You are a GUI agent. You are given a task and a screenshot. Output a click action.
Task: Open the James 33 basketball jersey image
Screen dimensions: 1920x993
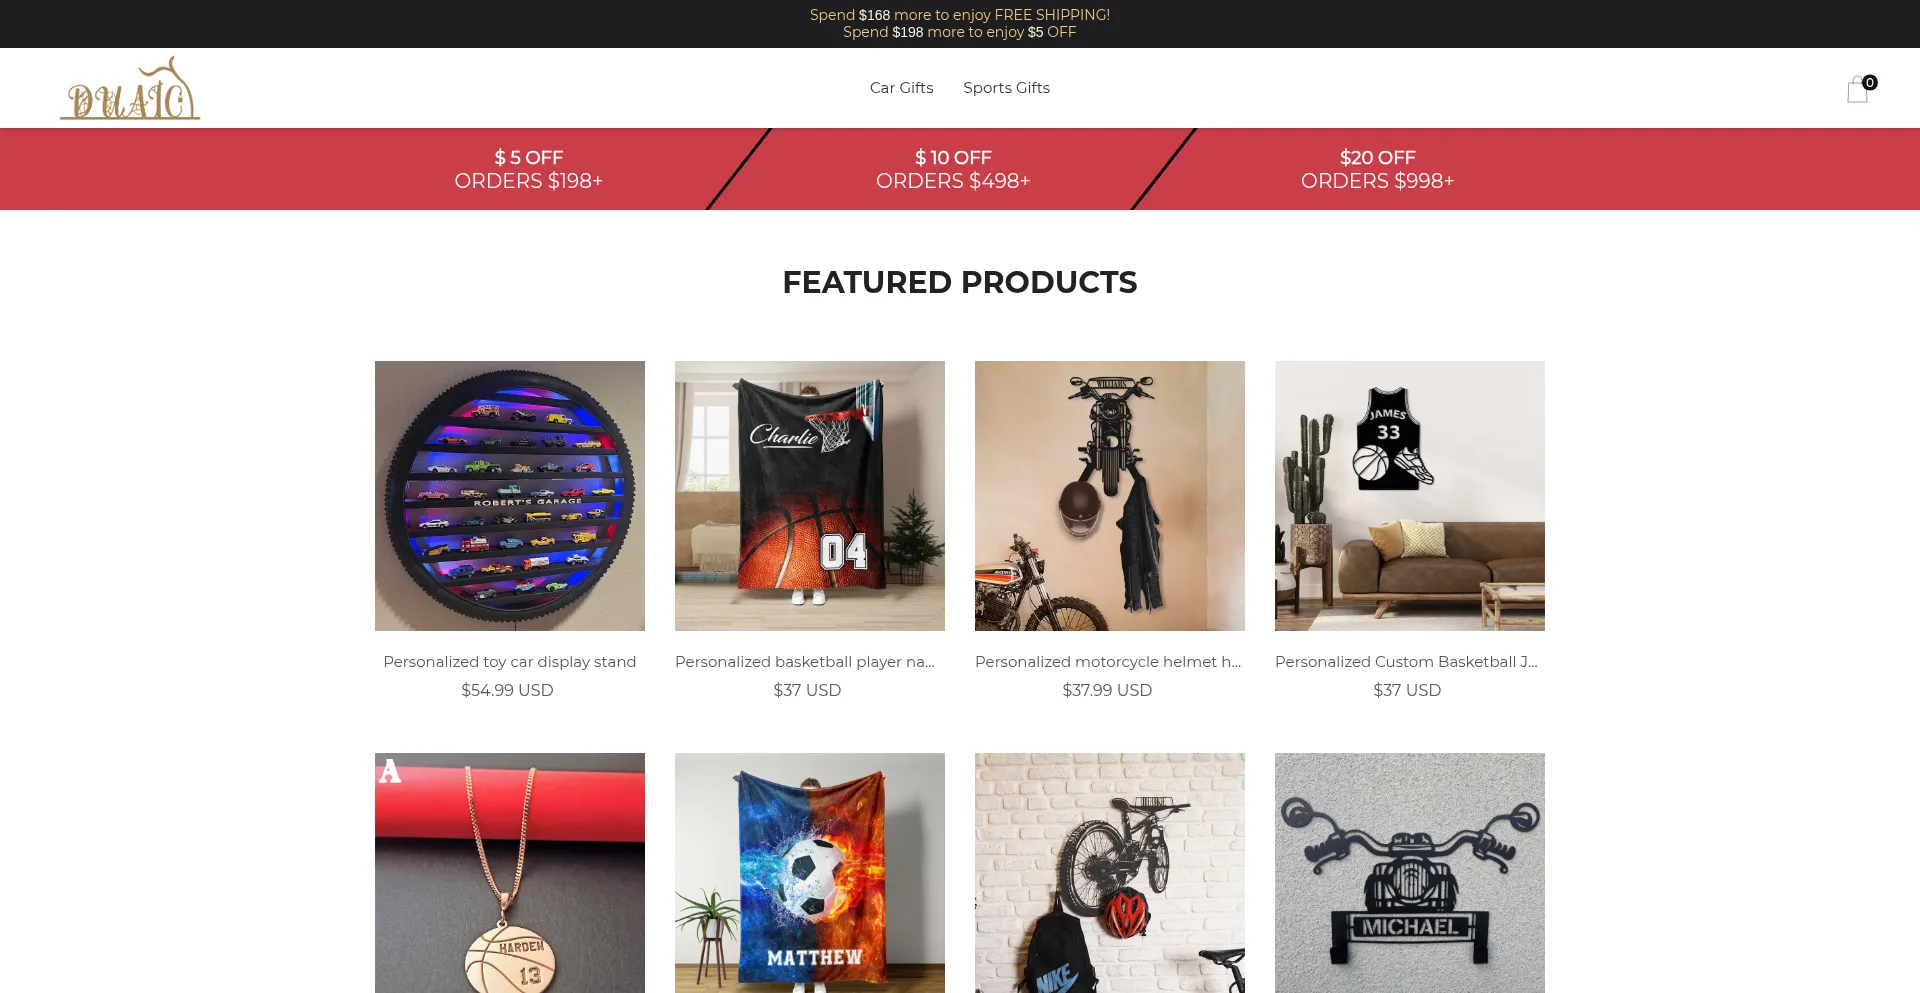click(1410, 496)
